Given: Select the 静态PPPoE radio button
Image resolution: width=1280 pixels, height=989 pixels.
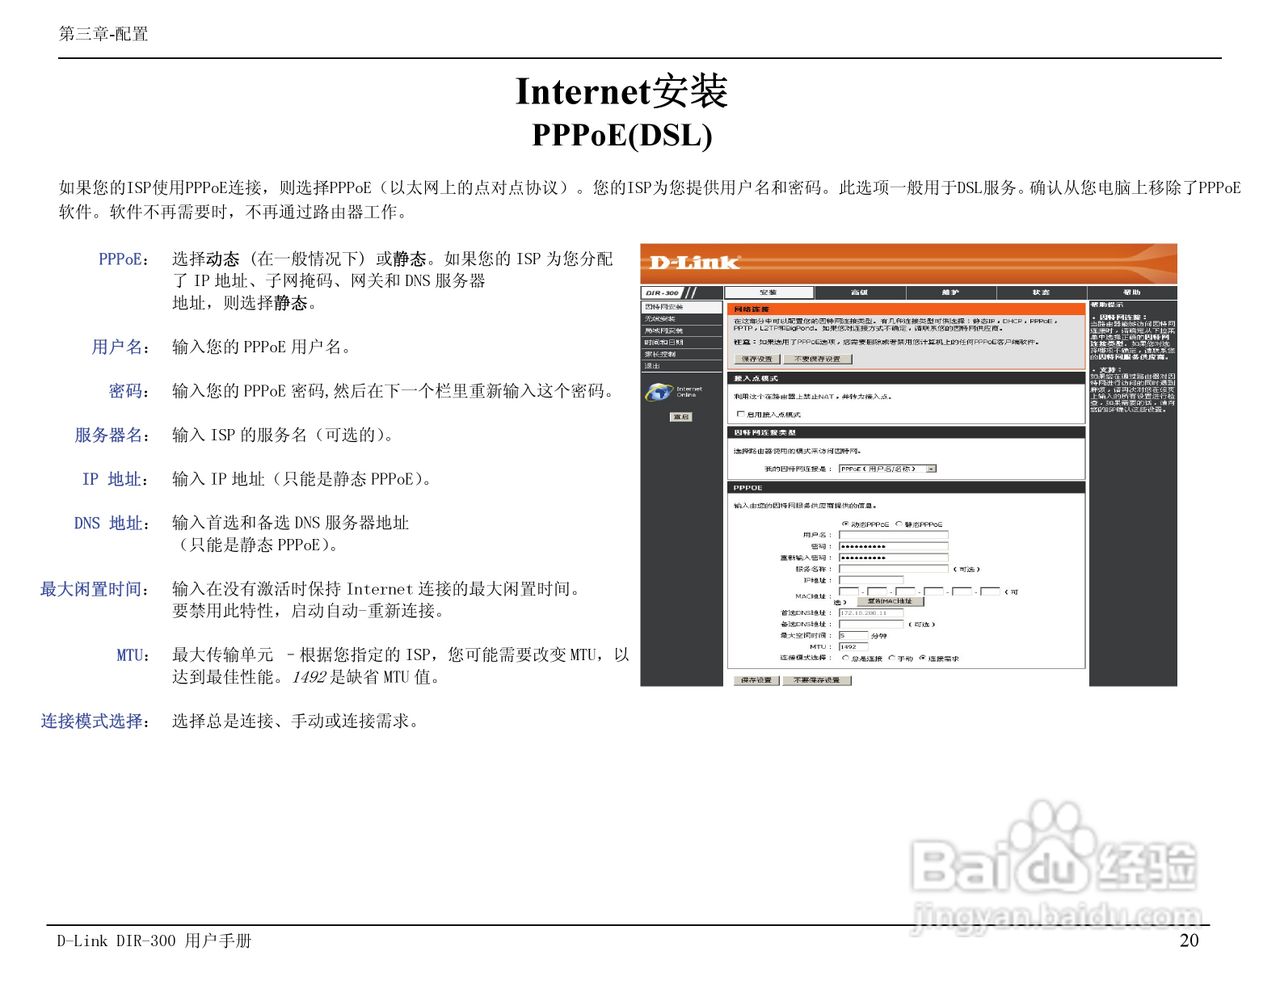Looking at the screenshot, I should pos(899,524).
